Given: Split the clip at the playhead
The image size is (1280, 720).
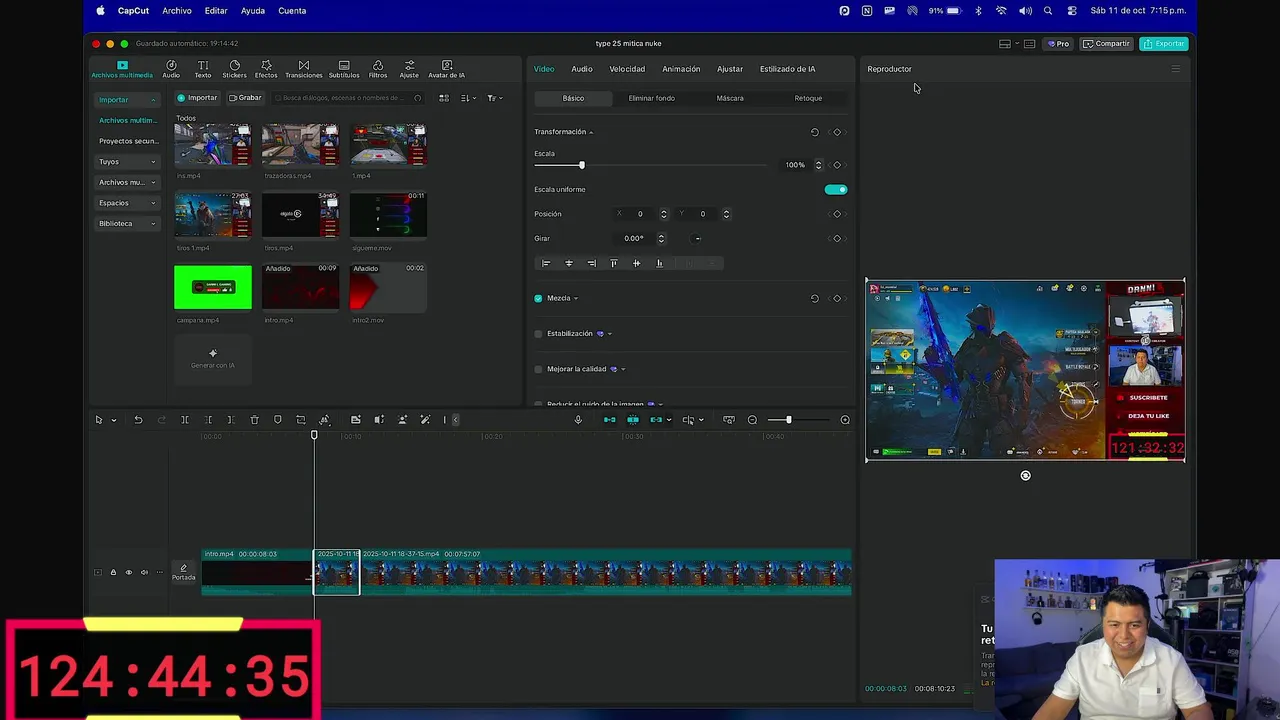Looking at the screenshot, I should 185,420.
